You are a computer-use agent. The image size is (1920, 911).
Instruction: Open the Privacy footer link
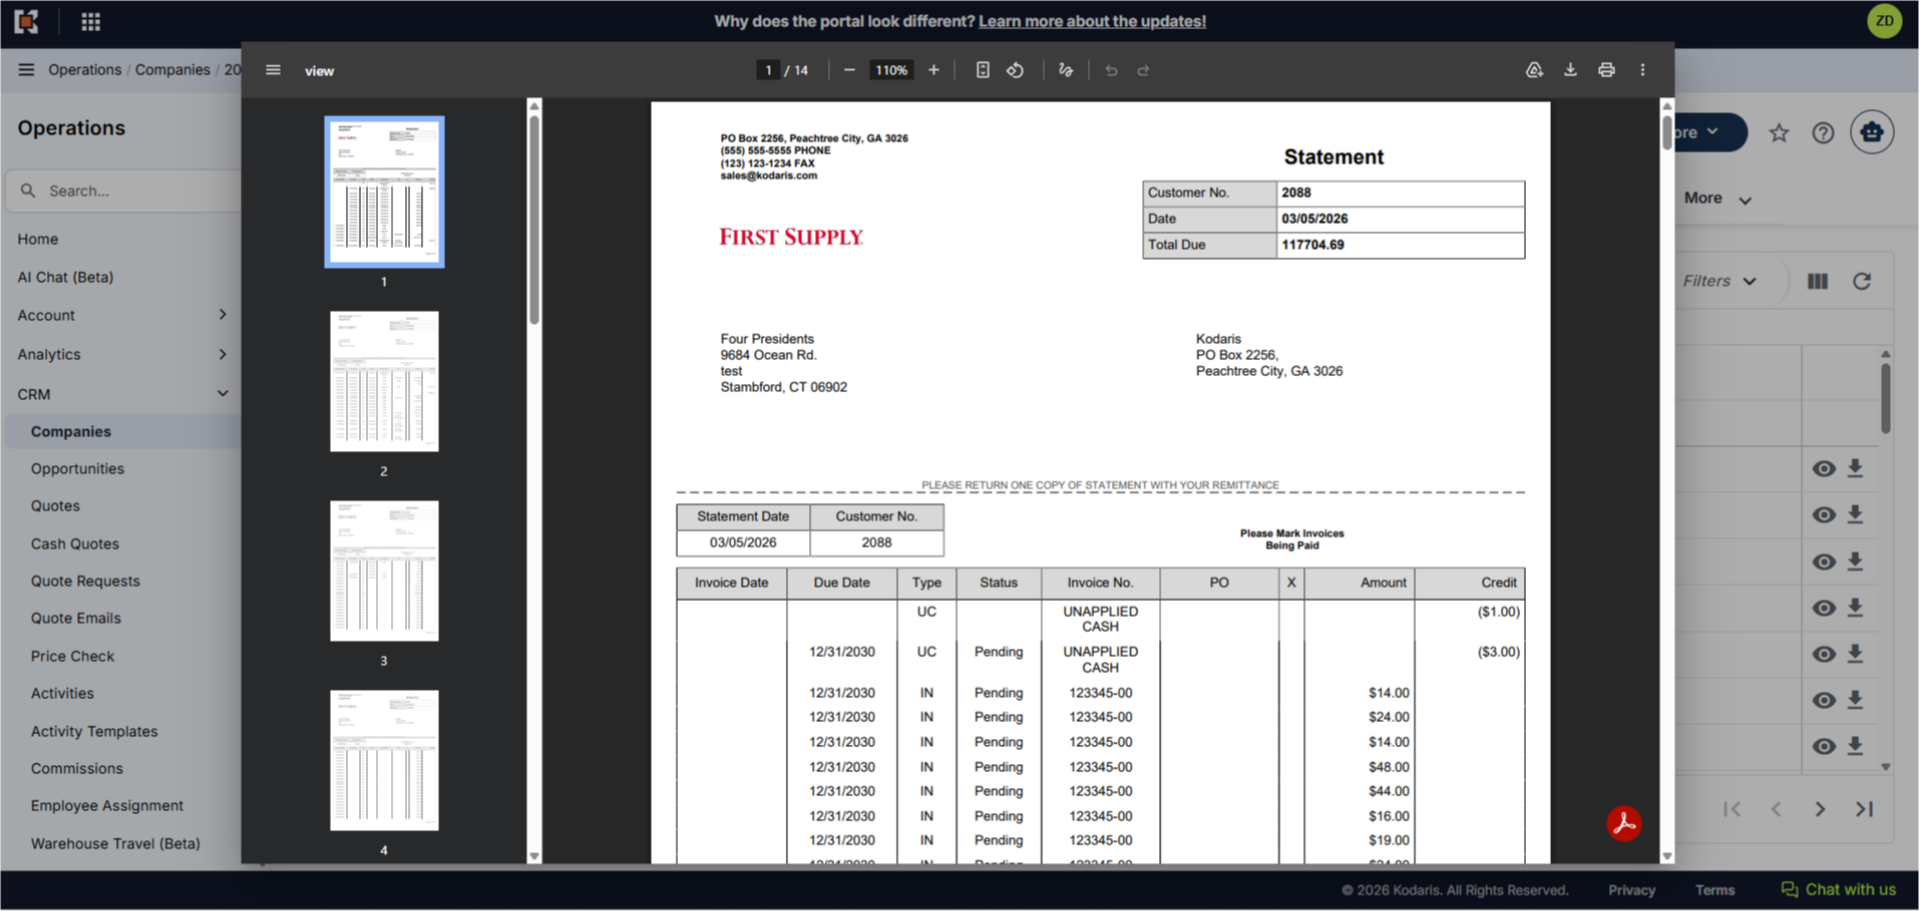1632,890
